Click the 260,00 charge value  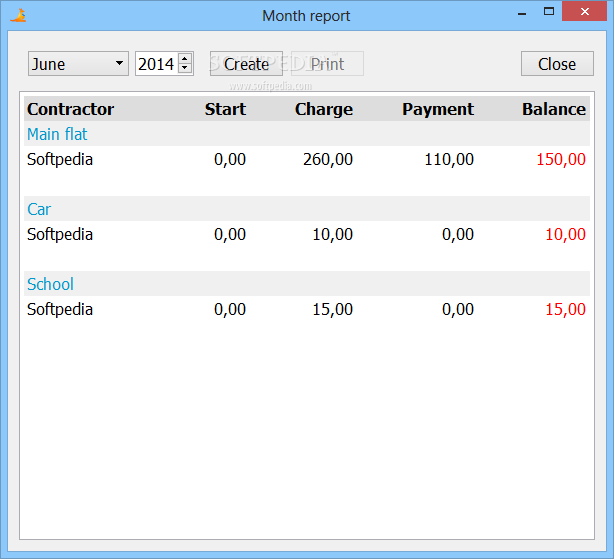click(x=328, y=159)
